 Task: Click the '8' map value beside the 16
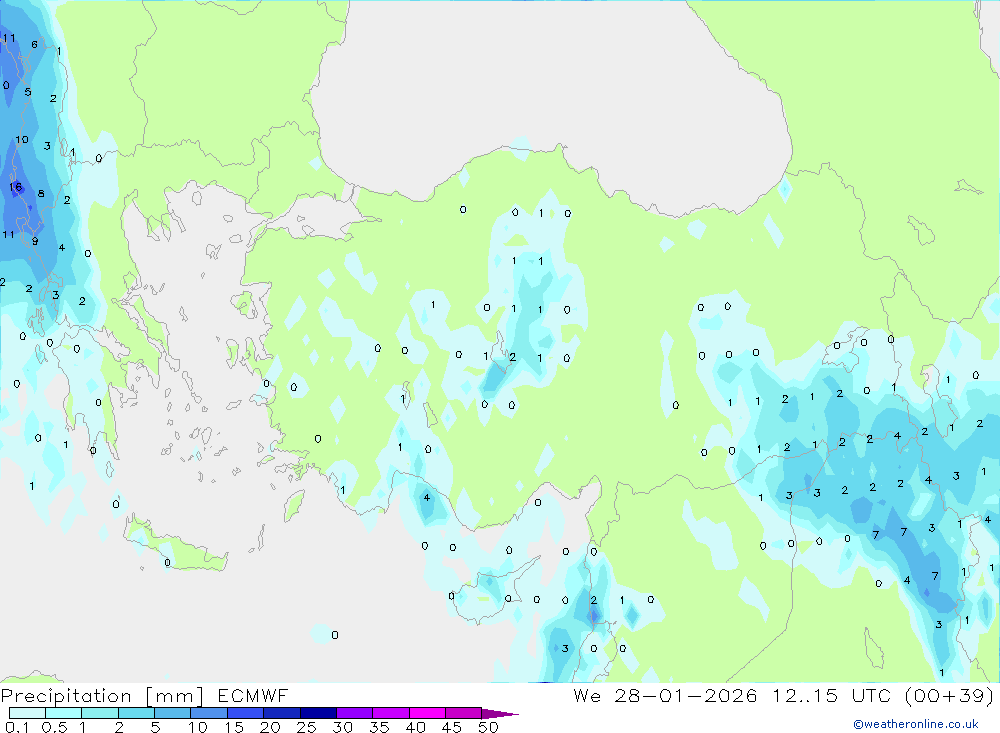tap(41, 193)
